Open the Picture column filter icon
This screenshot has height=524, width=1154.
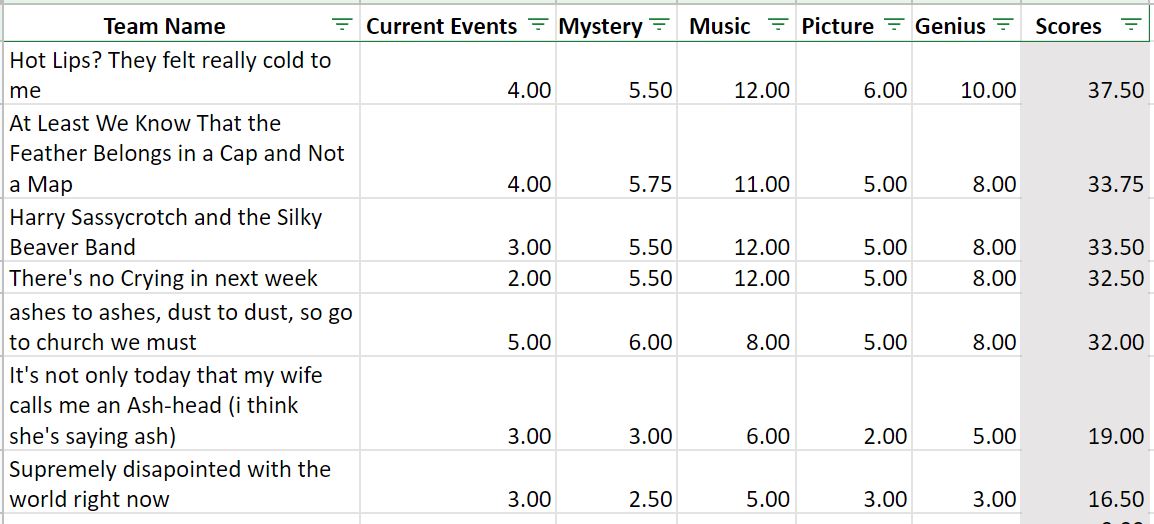(893, 25)
